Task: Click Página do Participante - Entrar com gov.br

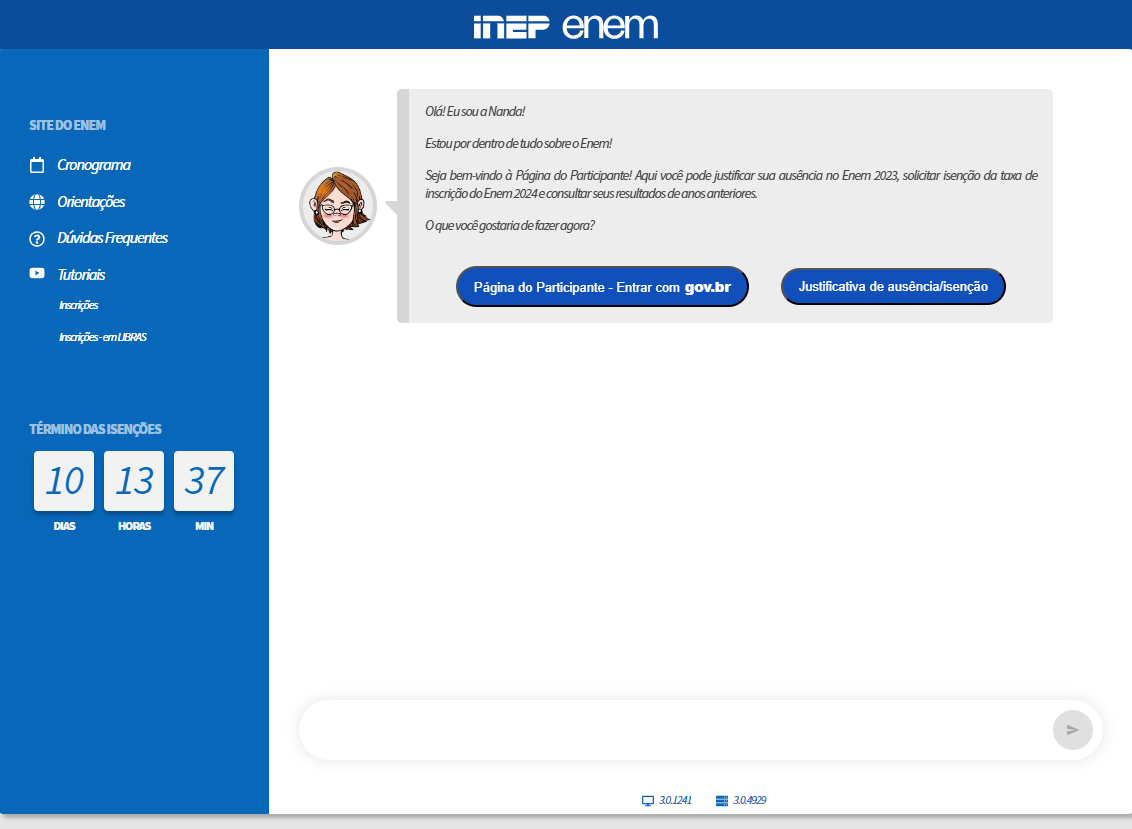Action: tap(602, 287)
